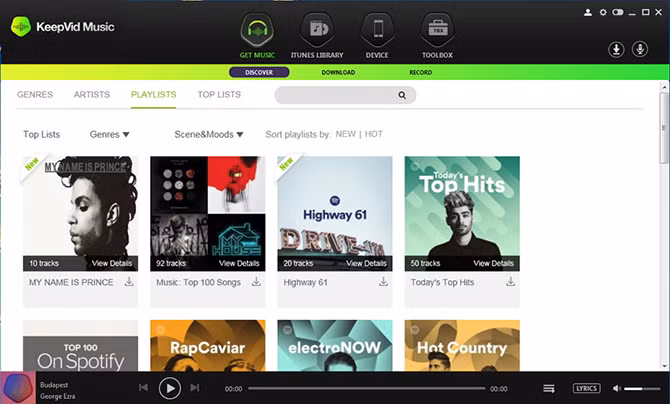Expand the Scene&Moods dropdown
Screen dimensions: 670x404
click(208, 134)
